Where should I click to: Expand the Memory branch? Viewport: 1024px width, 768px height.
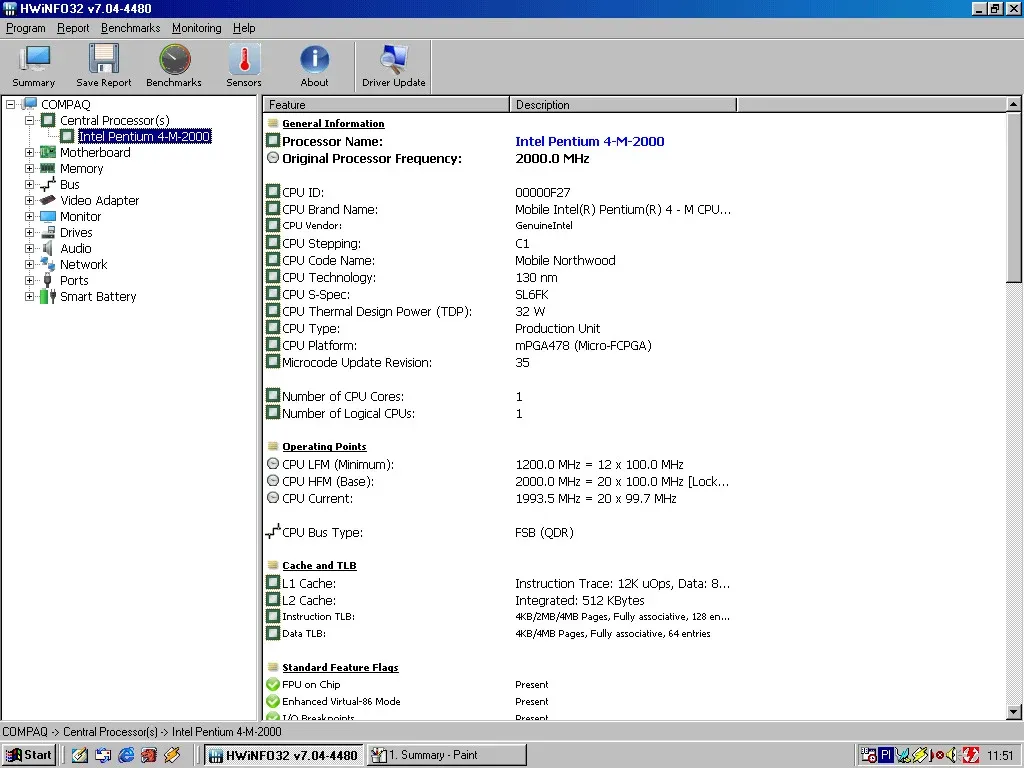pyautogui.click(x=29, y=168)
